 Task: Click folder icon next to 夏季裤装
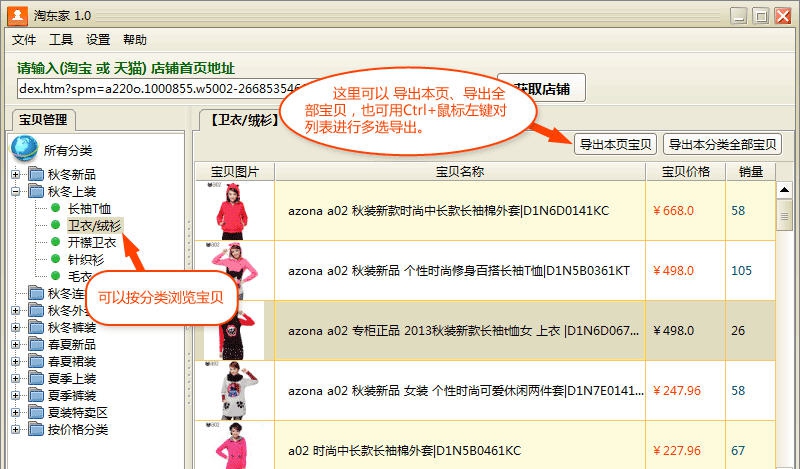coord(36,396)
